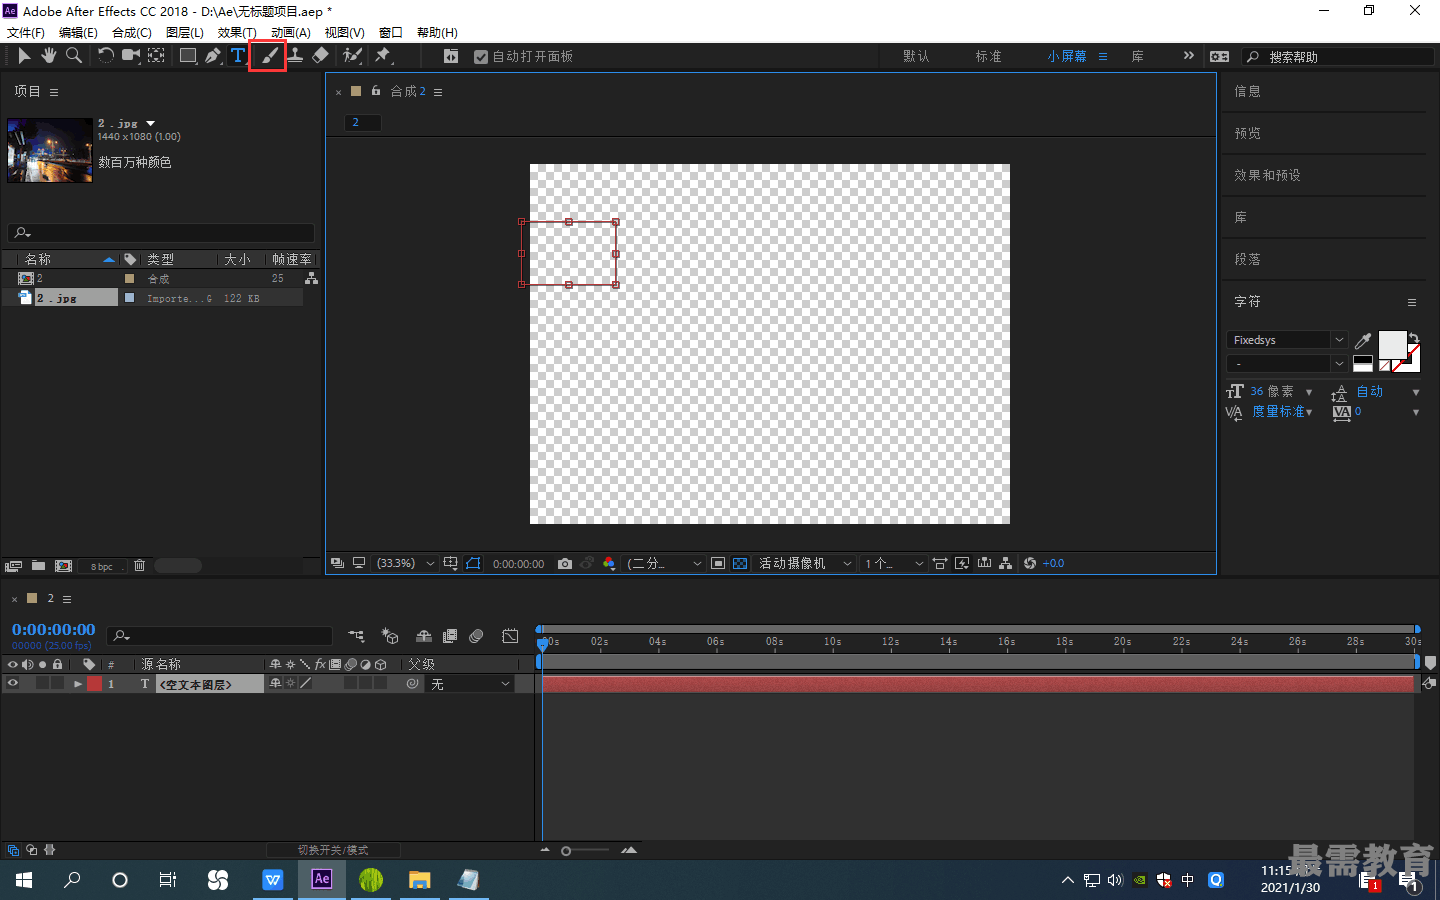Viewport: 1440px width, 900px height.
Task: Open the composition flowchart icon in viewer
Action: click(x=1006, y=564)
